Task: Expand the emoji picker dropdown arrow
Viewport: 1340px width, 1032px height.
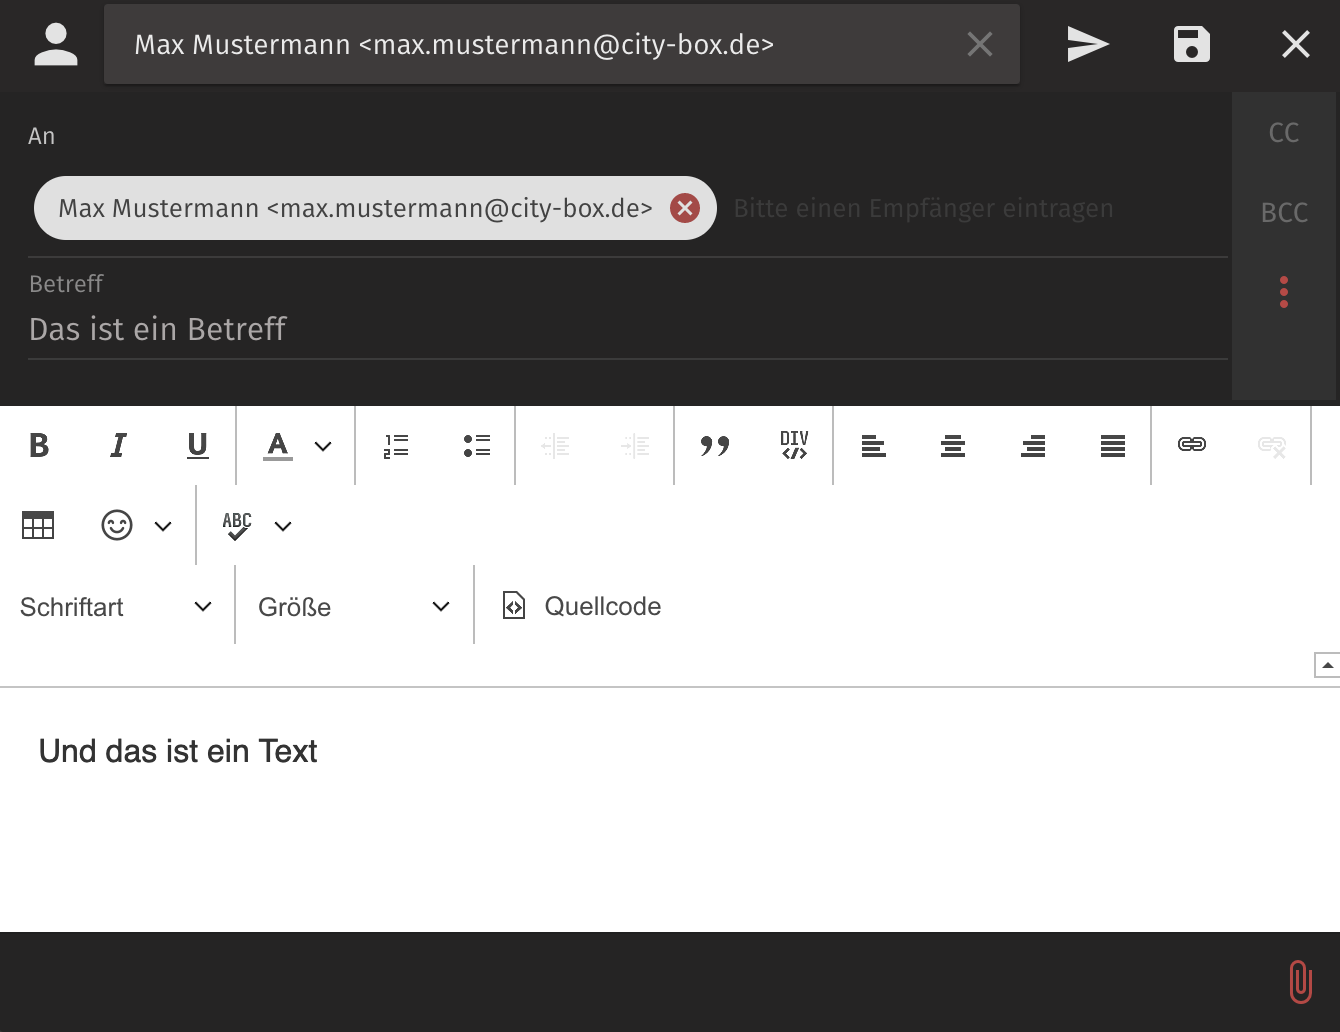Action: coord(163,526)
